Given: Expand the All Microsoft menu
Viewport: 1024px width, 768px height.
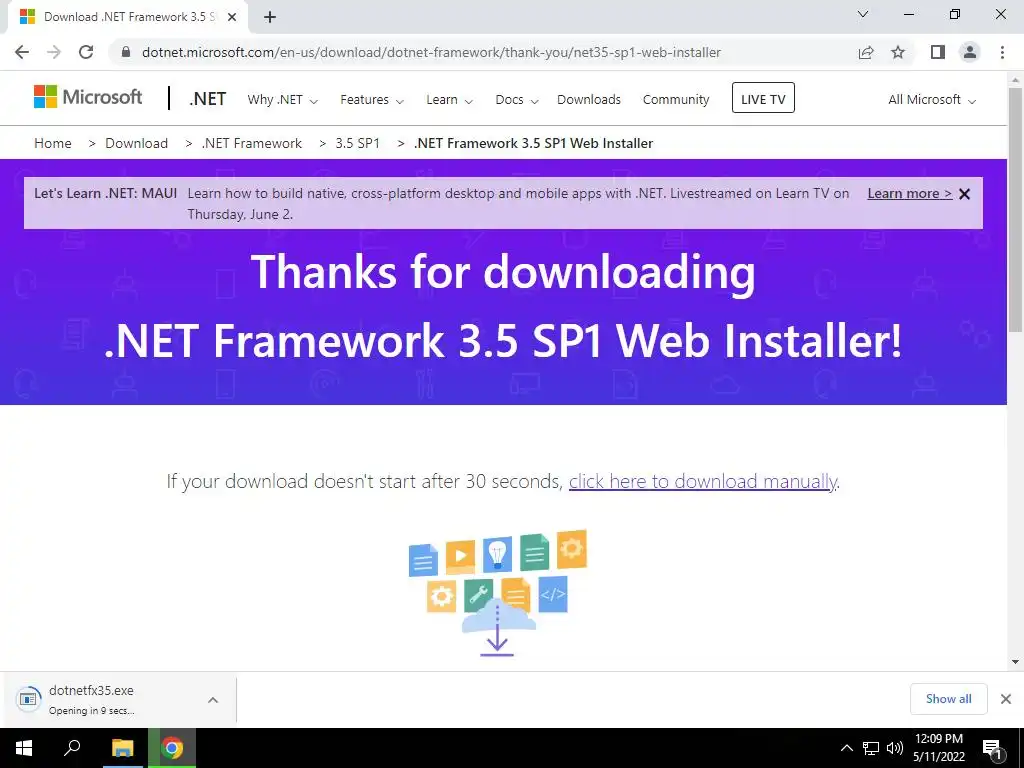Looking at the screenshot, I should click(x=932, y=100).
